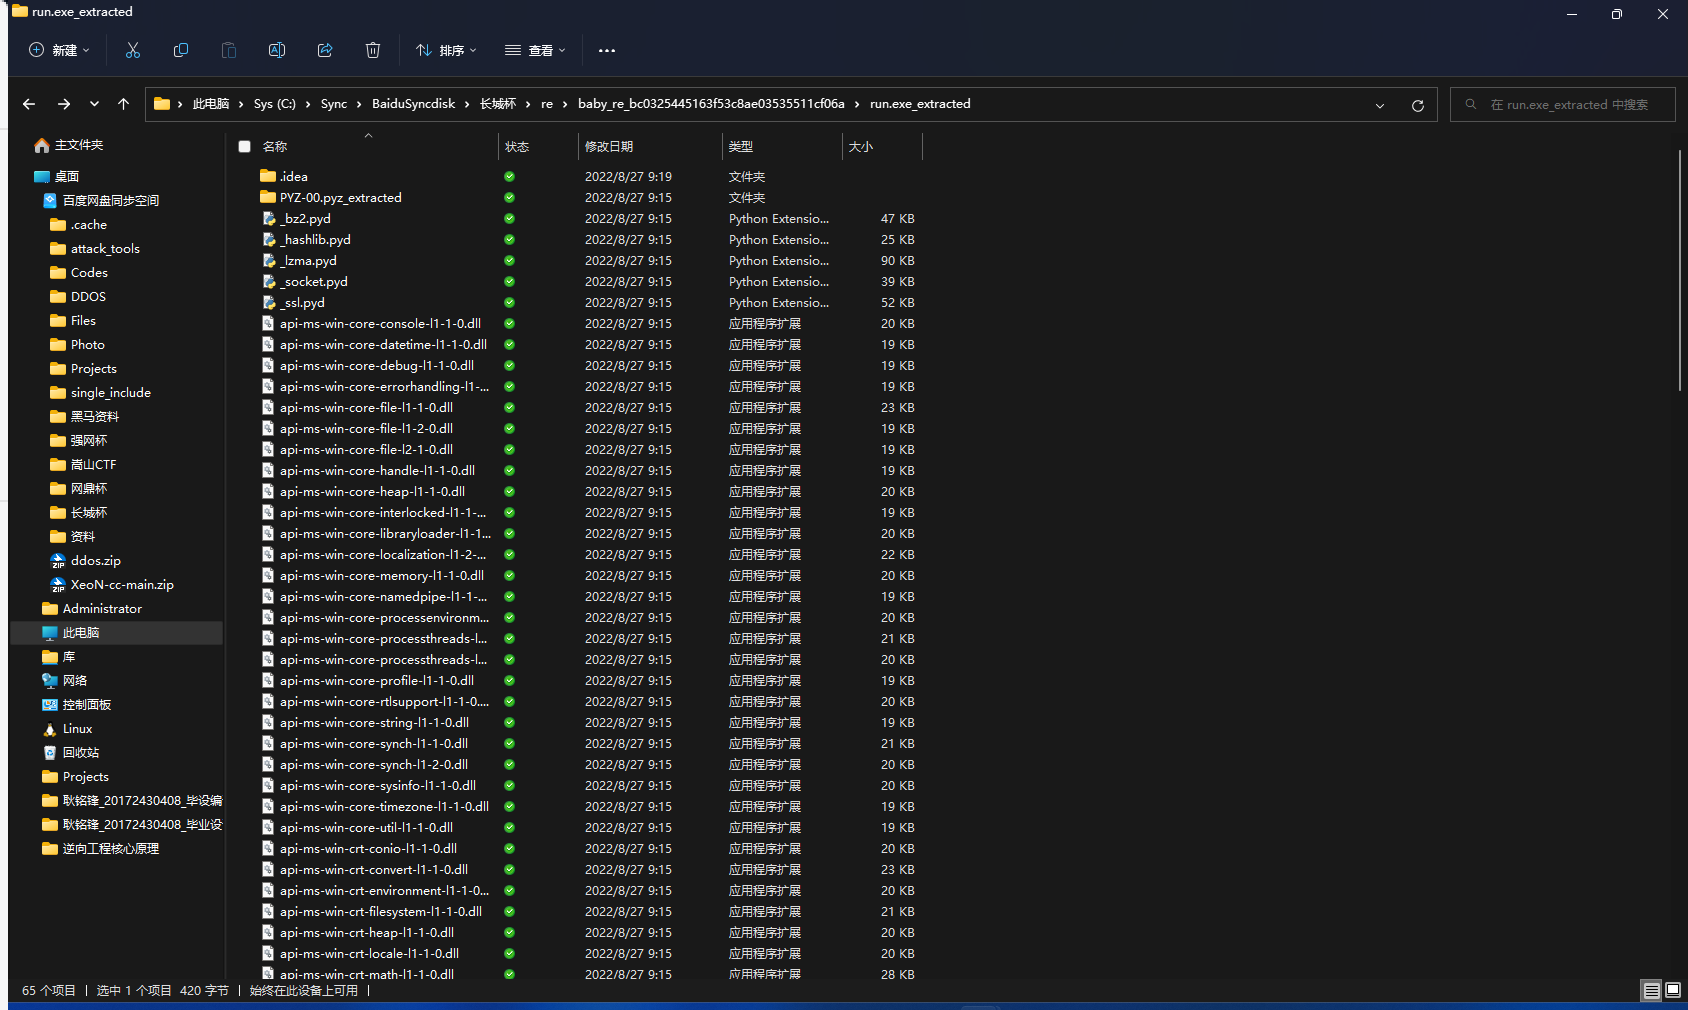The width and height of the screenshot is (1688, 1010).
Task: Expand chevron after Sync in breadcrumb
Action: [359, 104]
